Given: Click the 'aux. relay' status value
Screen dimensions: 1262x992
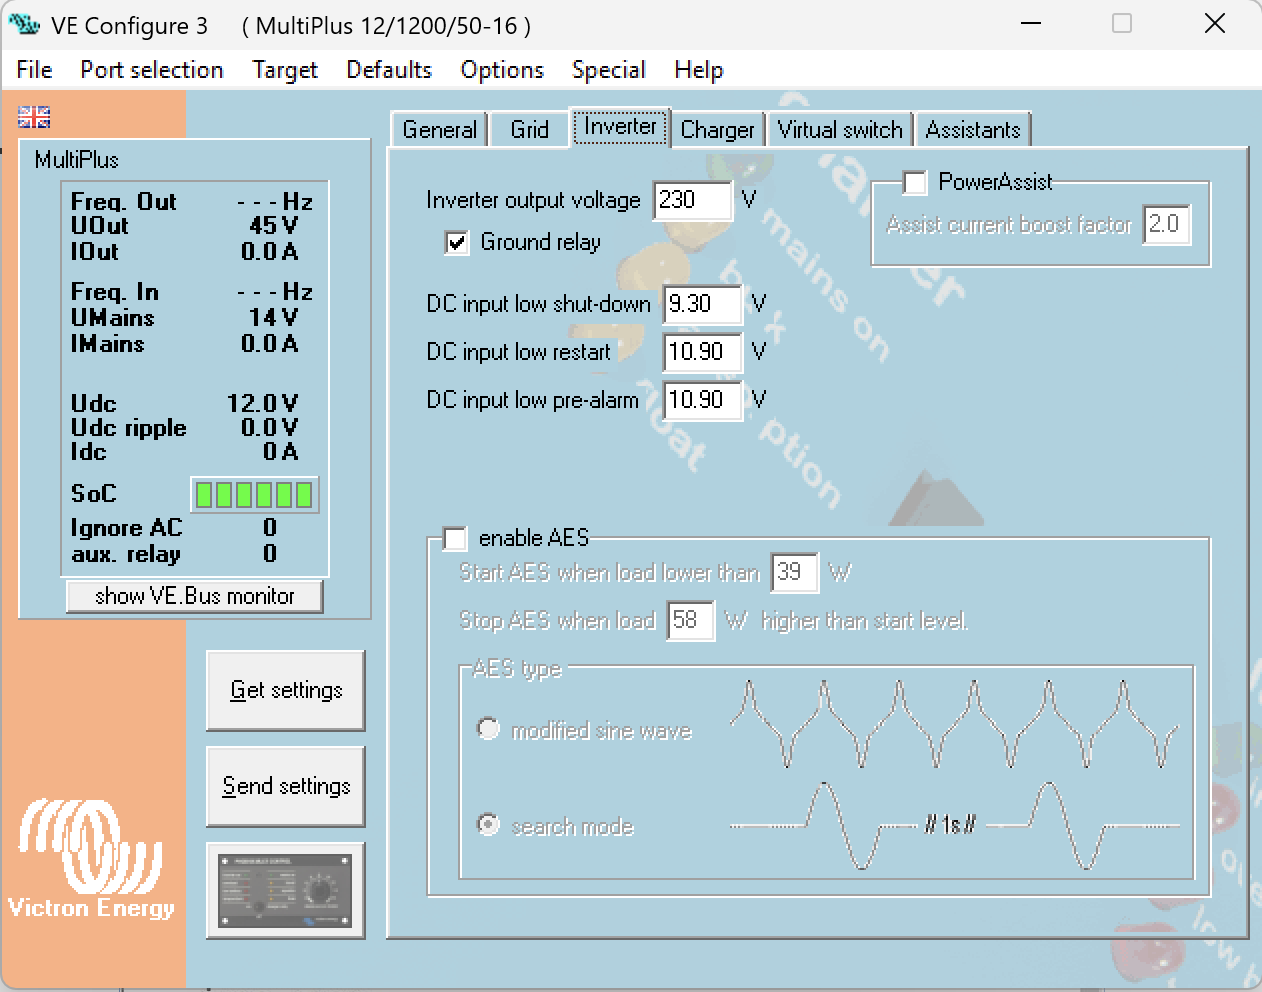Looking at the screenshot, I should [270, 554].
